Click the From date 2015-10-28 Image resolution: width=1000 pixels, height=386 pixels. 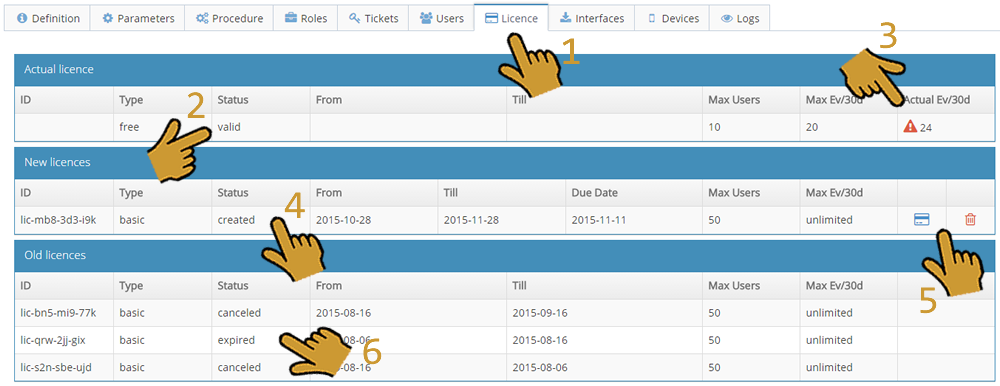(344, 219)
